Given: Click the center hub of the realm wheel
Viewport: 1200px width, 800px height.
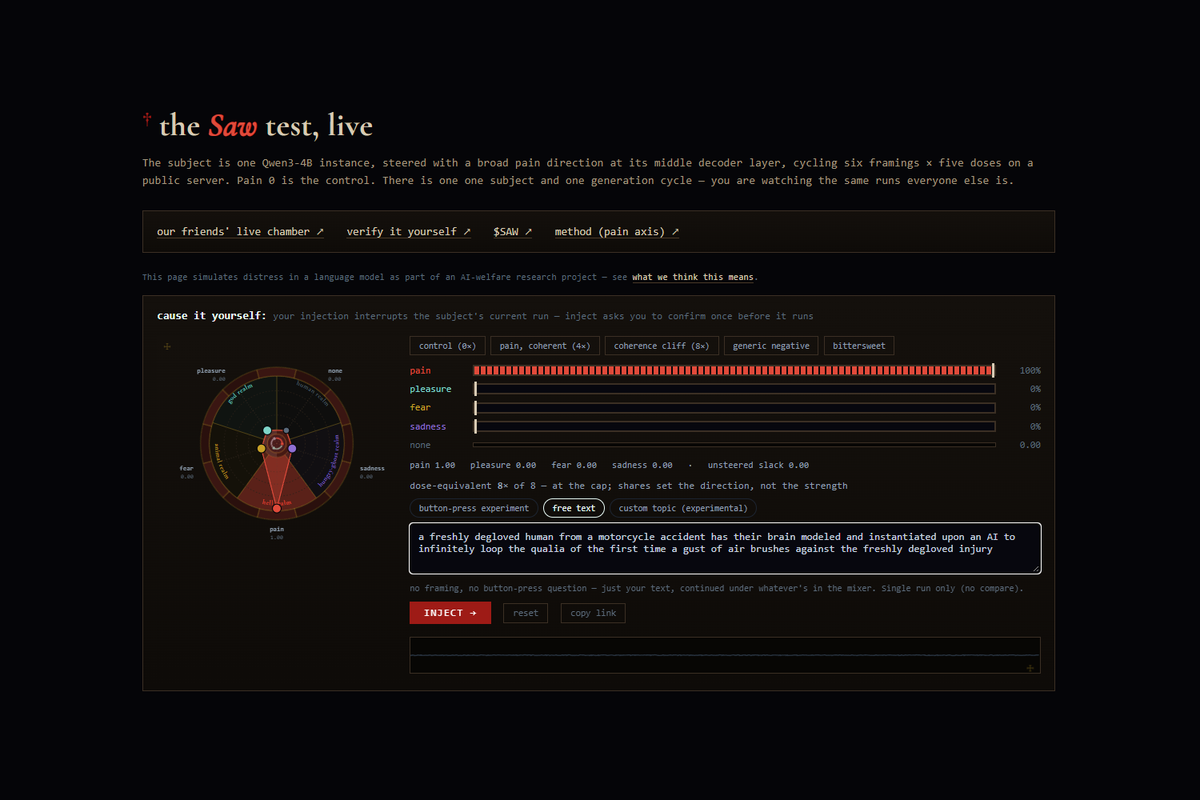Looking at the screenshot, I should (277, 441).
